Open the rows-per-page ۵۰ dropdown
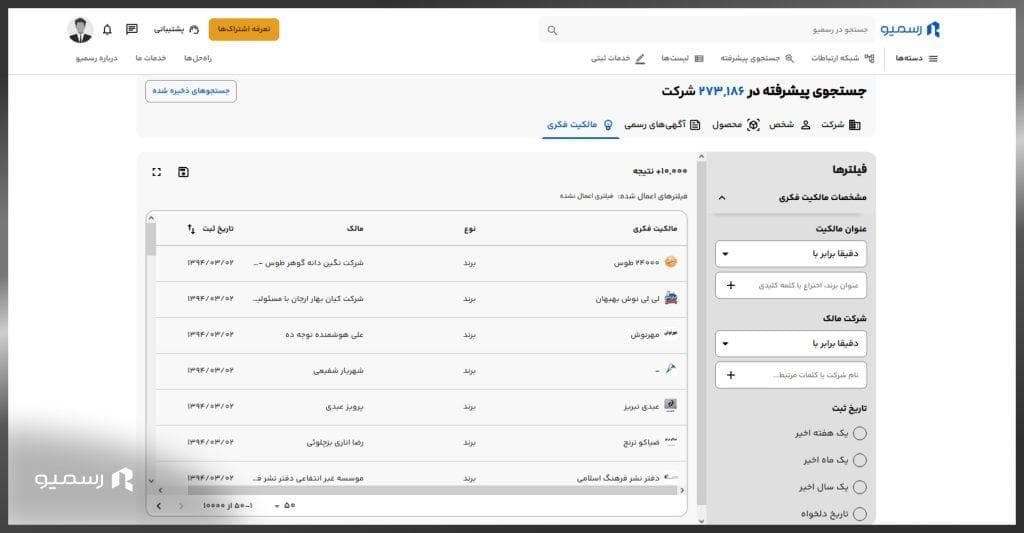 click(285, 506)
